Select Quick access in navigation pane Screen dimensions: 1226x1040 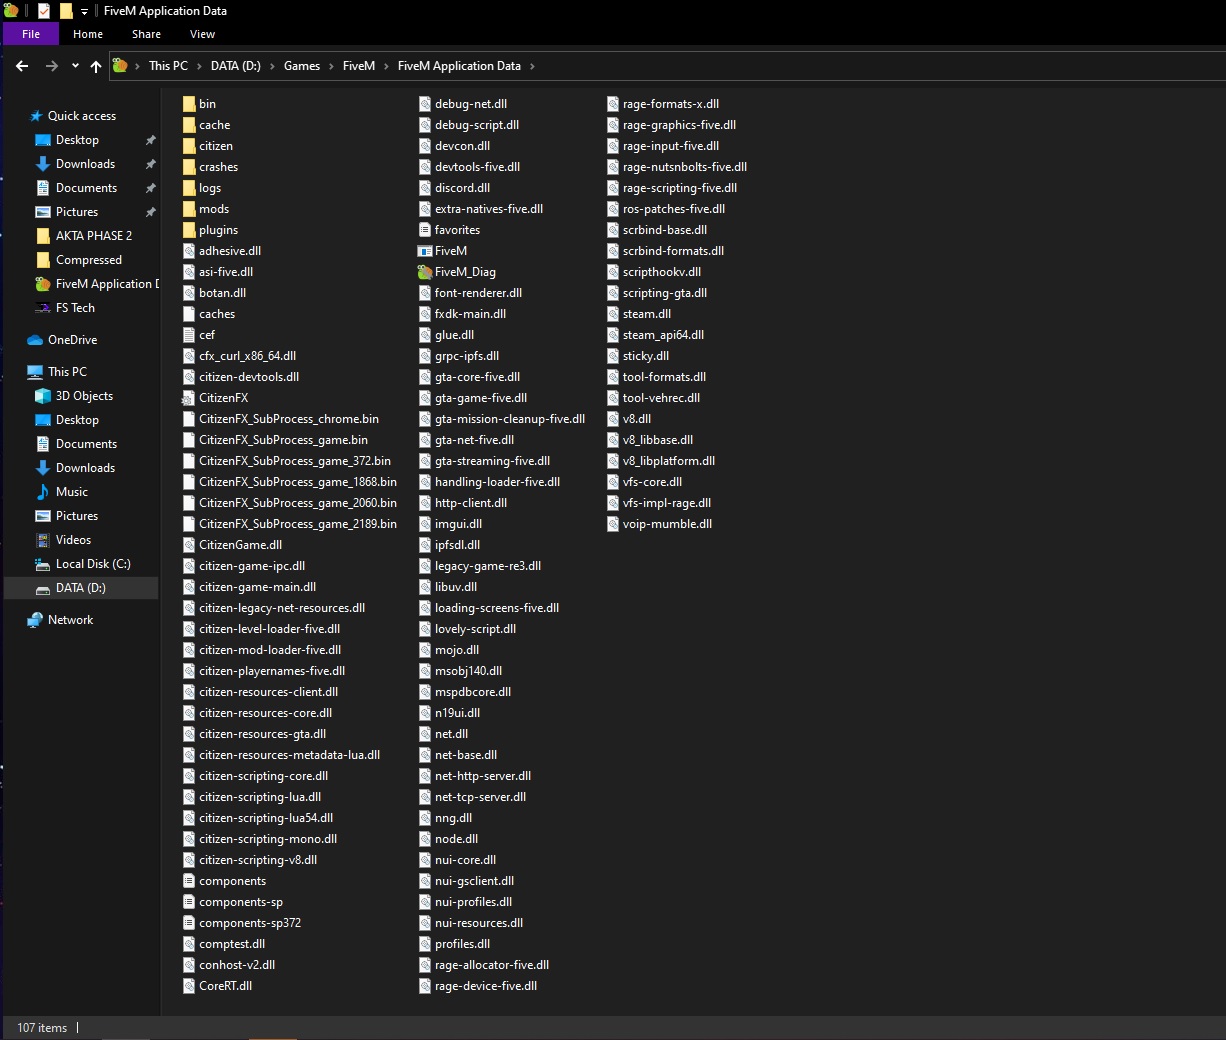(82, 116)
